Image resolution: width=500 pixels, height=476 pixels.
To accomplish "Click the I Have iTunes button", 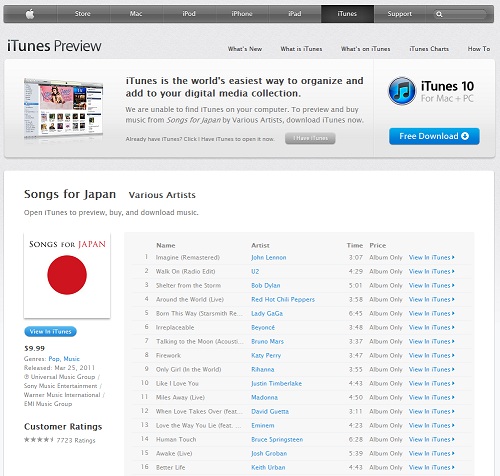I will click(x=310, y=138).
